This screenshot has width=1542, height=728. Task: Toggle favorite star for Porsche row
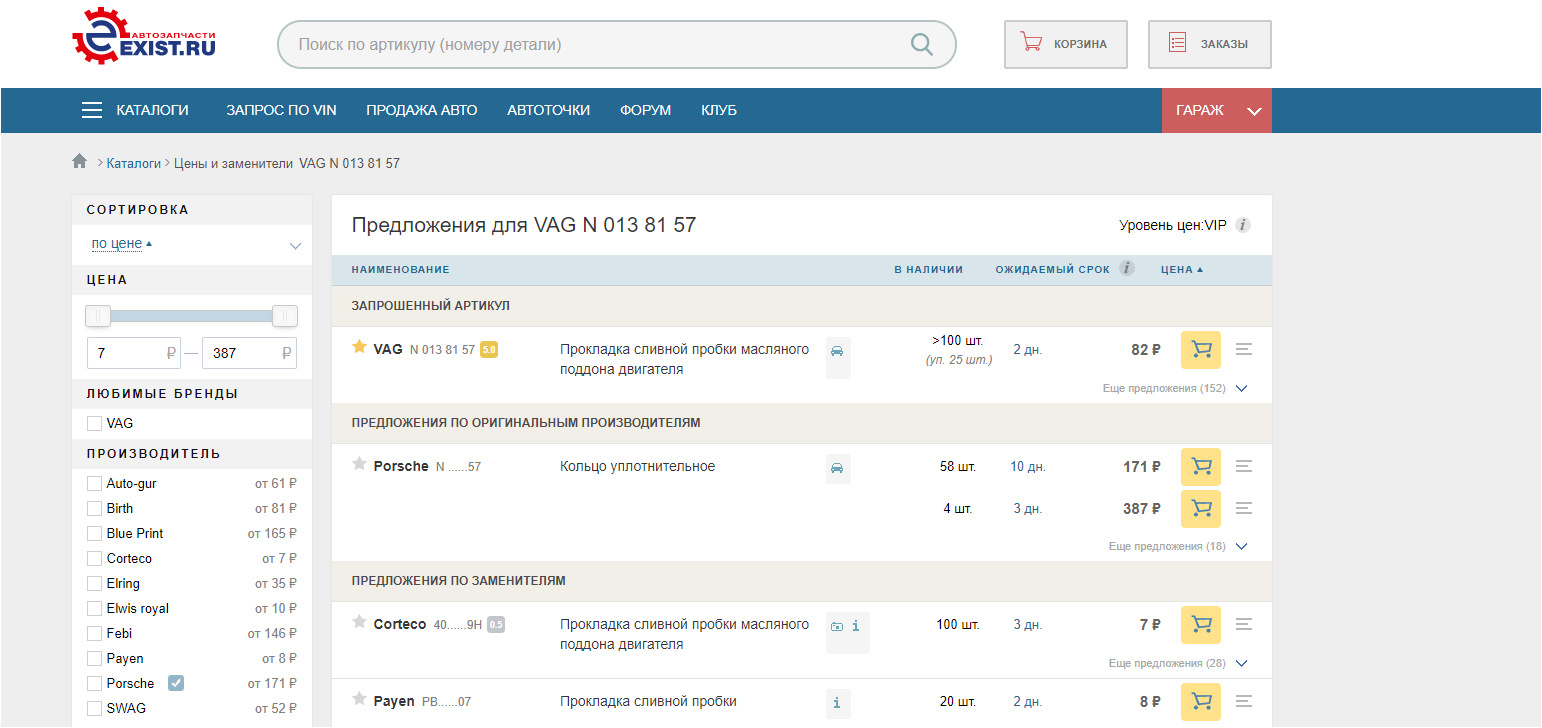[359, 464]
